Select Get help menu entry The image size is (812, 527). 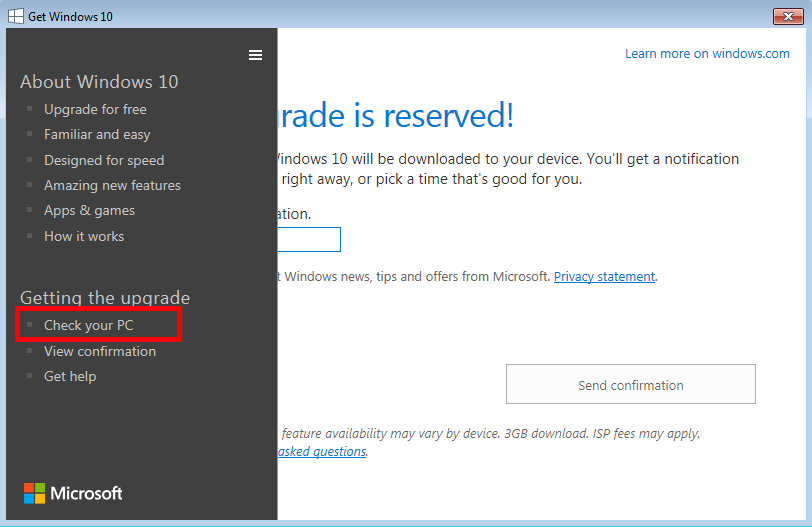(70, 376)
